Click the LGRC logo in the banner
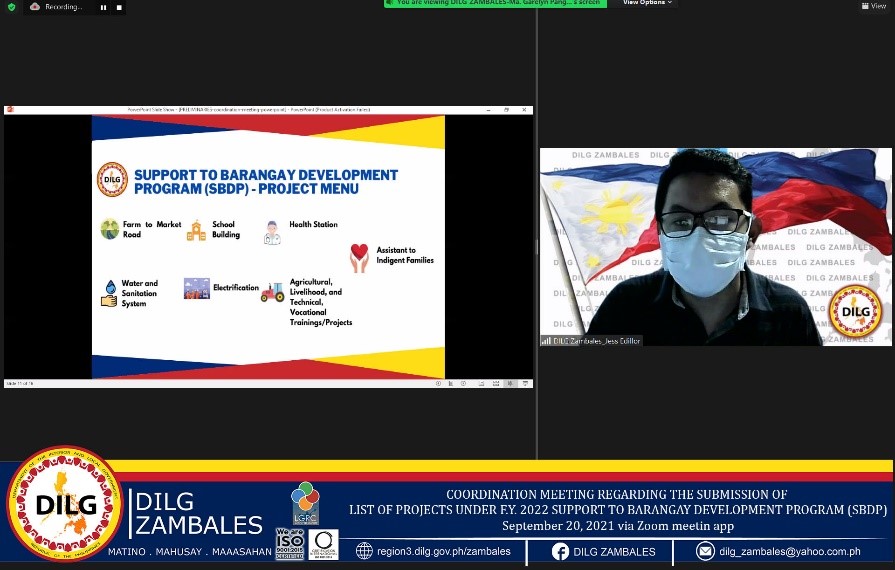The width and height of the screenshot is (895, 570). (x=305, y=503)
